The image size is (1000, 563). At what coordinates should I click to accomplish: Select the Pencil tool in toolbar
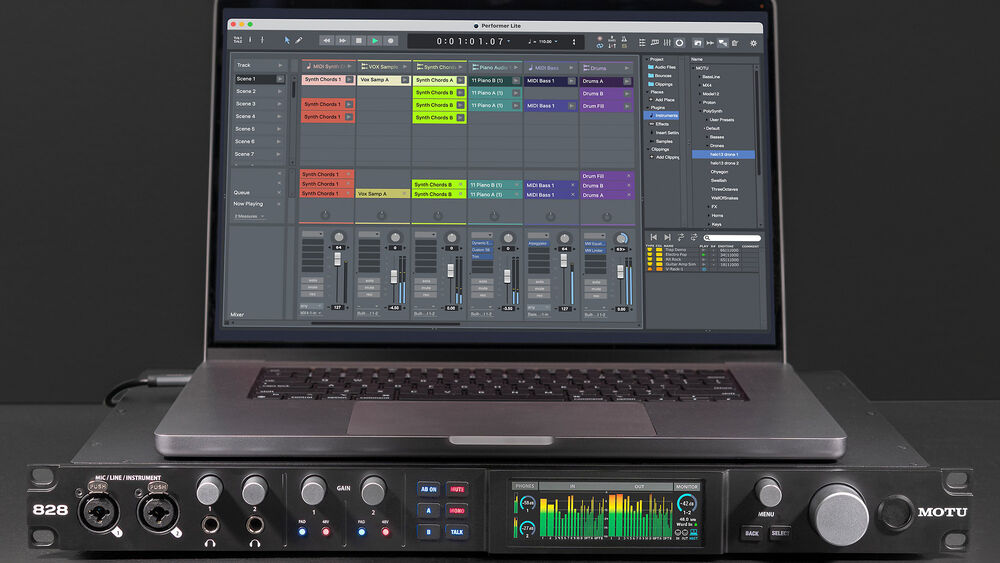(x=299, y=41)
